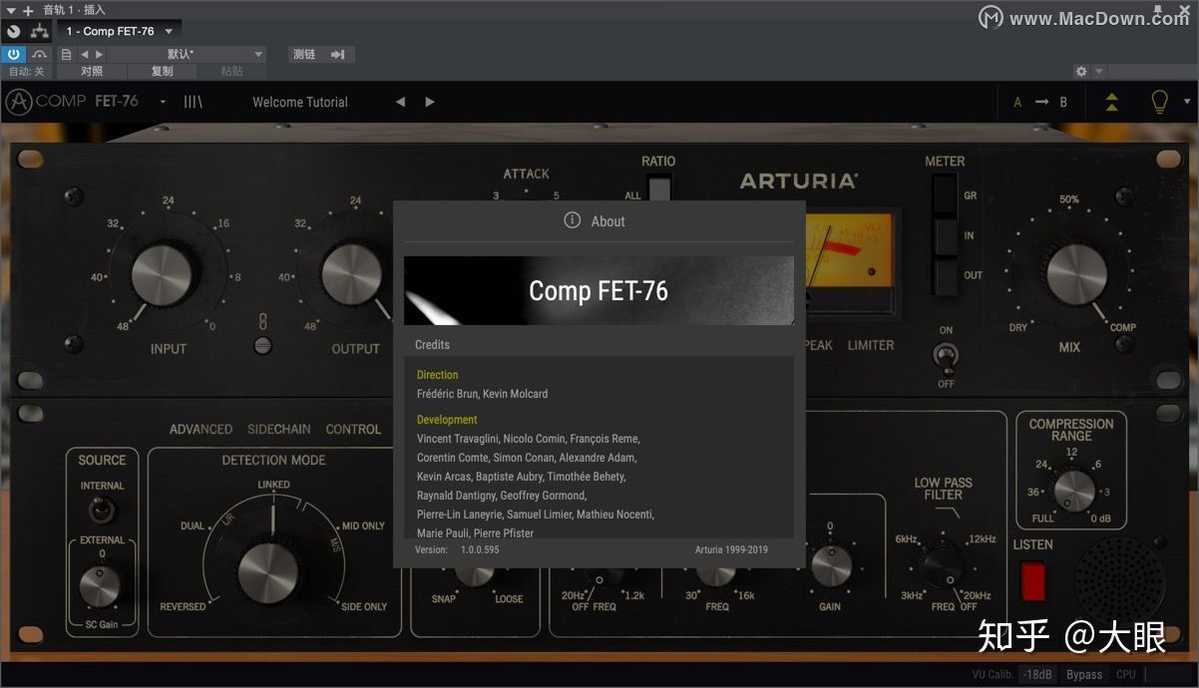
Task: Collapse the insert panel triangle at top-left
Action: (x=10, y=11)
